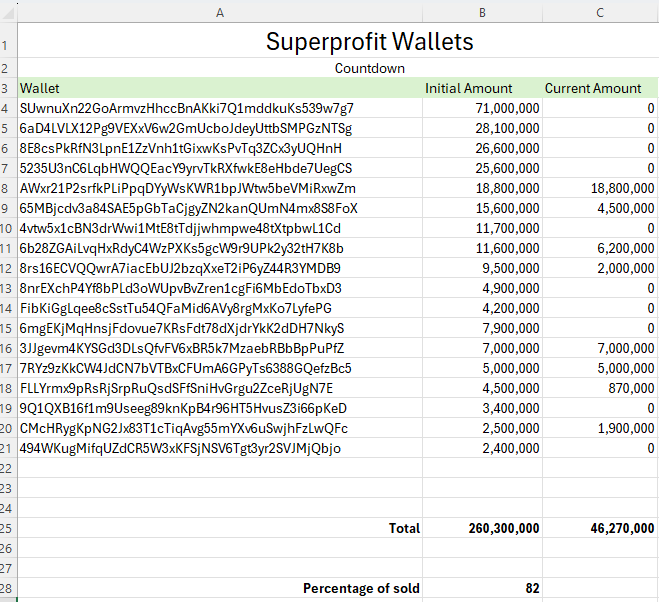The height and width of the screenshot is (602, 659).
Task: Select column B header
Action: click(x=482, y=13)
